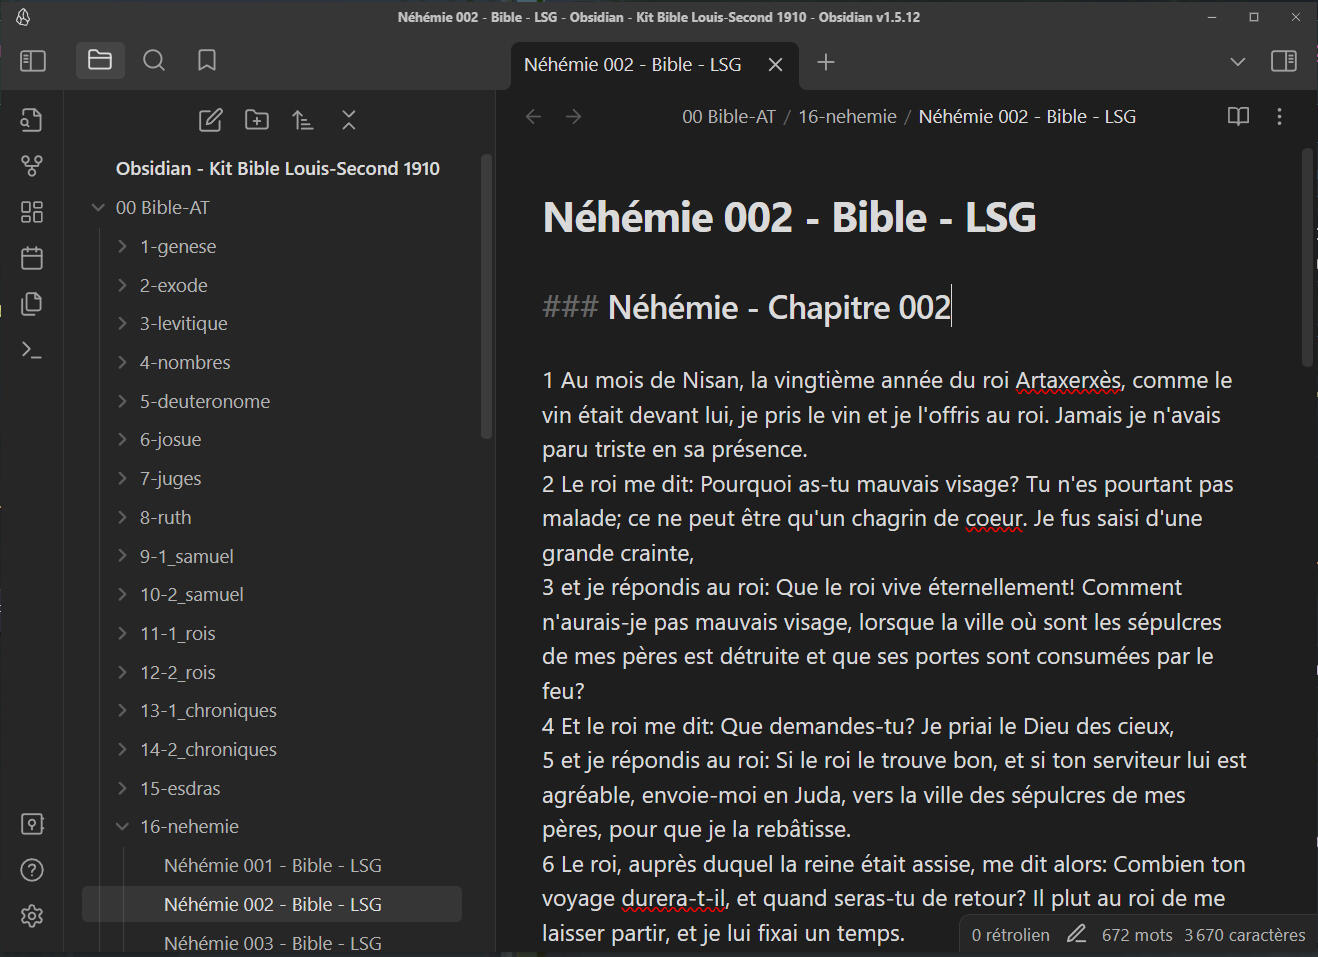
Task: Toggle the right sidebar
Action: coord(1283,60)
